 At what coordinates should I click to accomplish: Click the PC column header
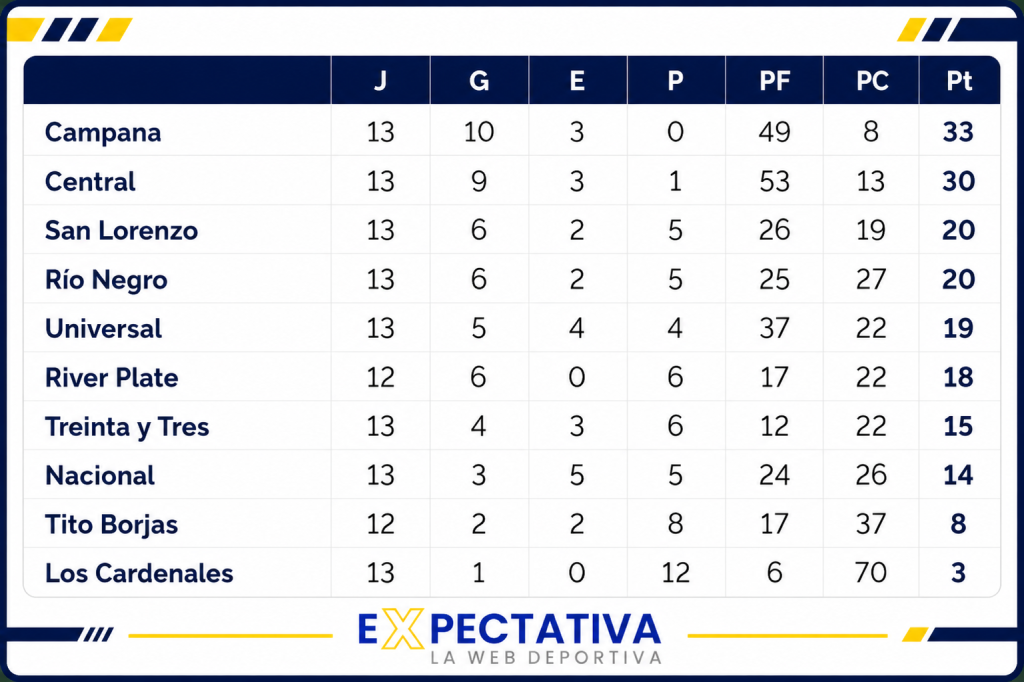872,80
